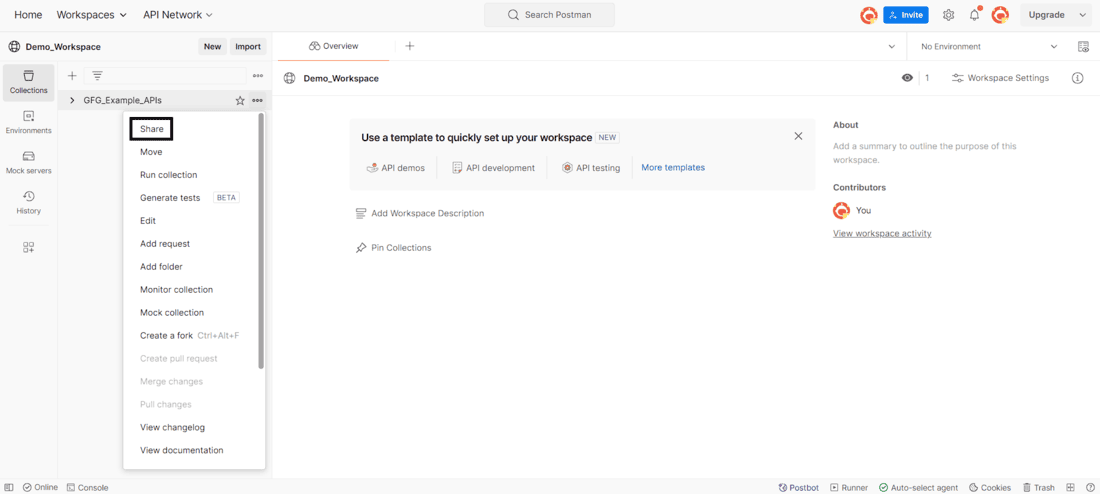Viewport: 1100px width, 494px height.
Task: Open the environment quick look icon
Action: (1082, 46)
